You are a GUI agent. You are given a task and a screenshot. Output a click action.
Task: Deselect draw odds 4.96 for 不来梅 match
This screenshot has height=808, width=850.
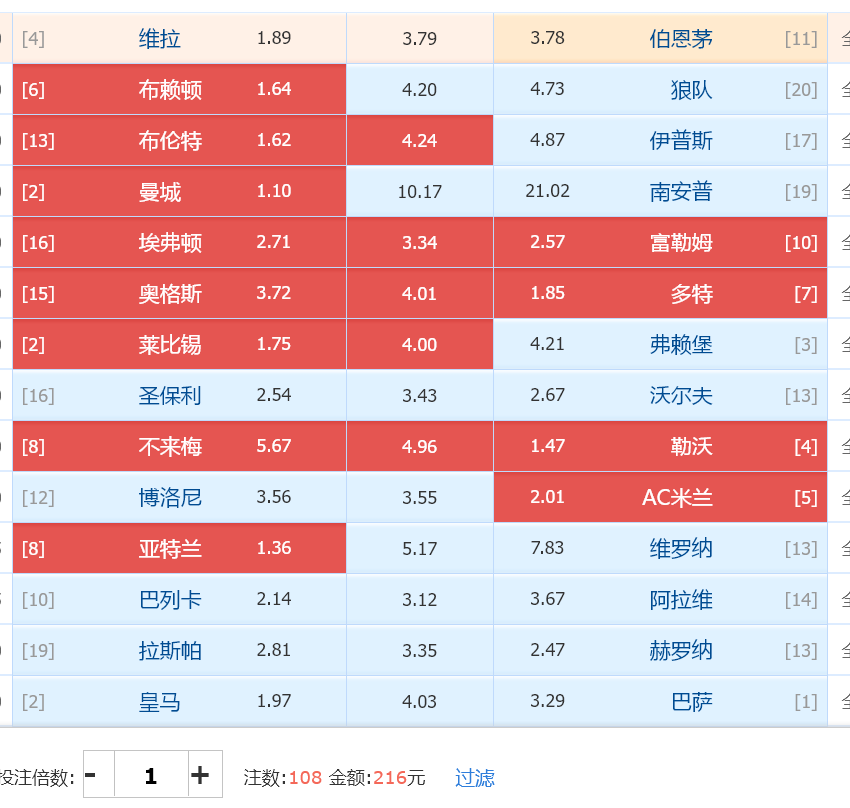(420, 446)
